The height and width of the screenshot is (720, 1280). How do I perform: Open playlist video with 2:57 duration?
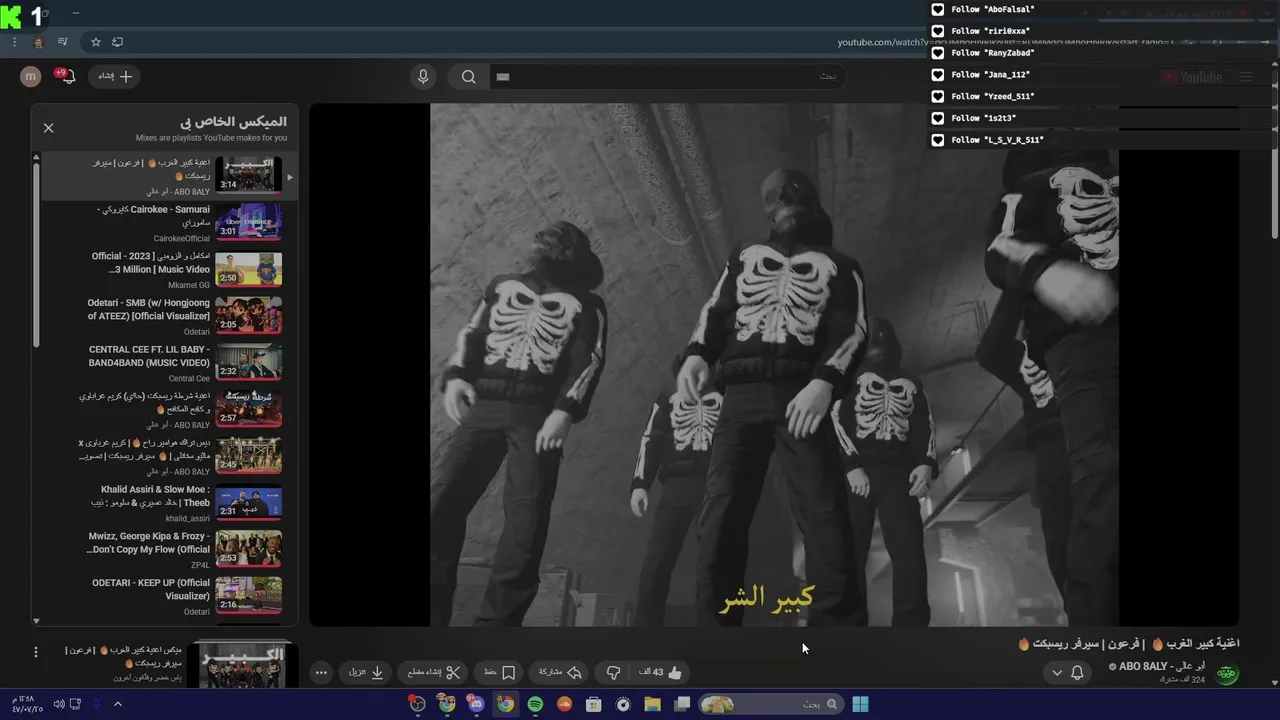pos(248,409)
